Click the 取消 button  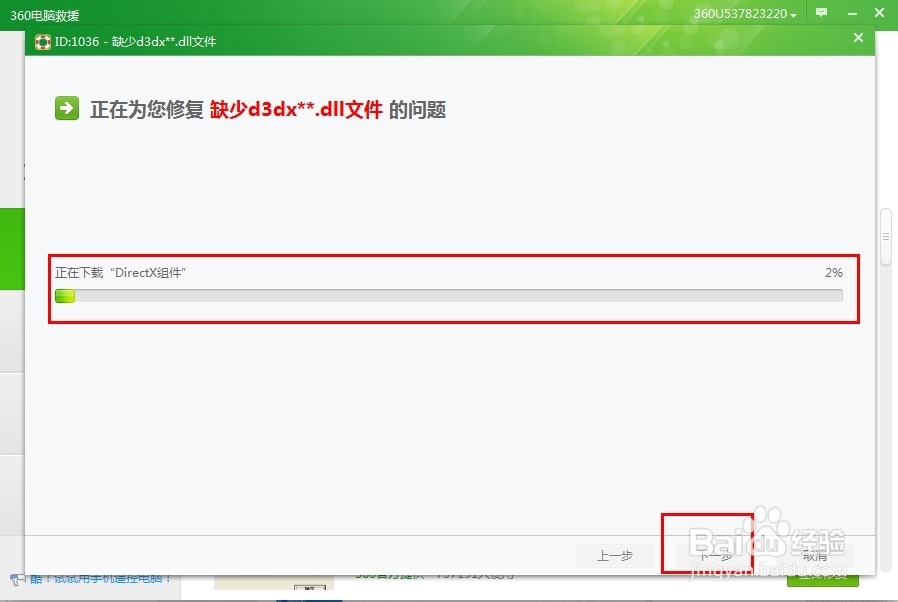[x=814, y=556]
